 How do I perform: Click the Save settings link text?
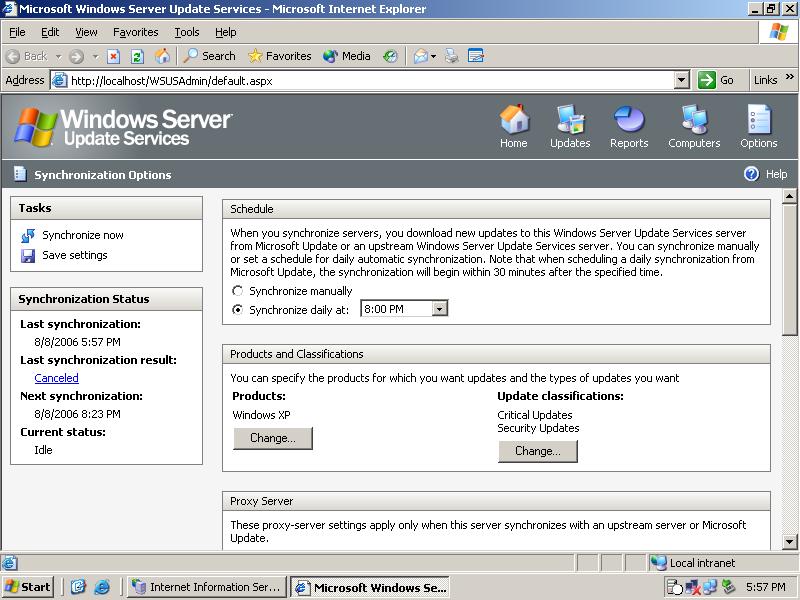75,255
